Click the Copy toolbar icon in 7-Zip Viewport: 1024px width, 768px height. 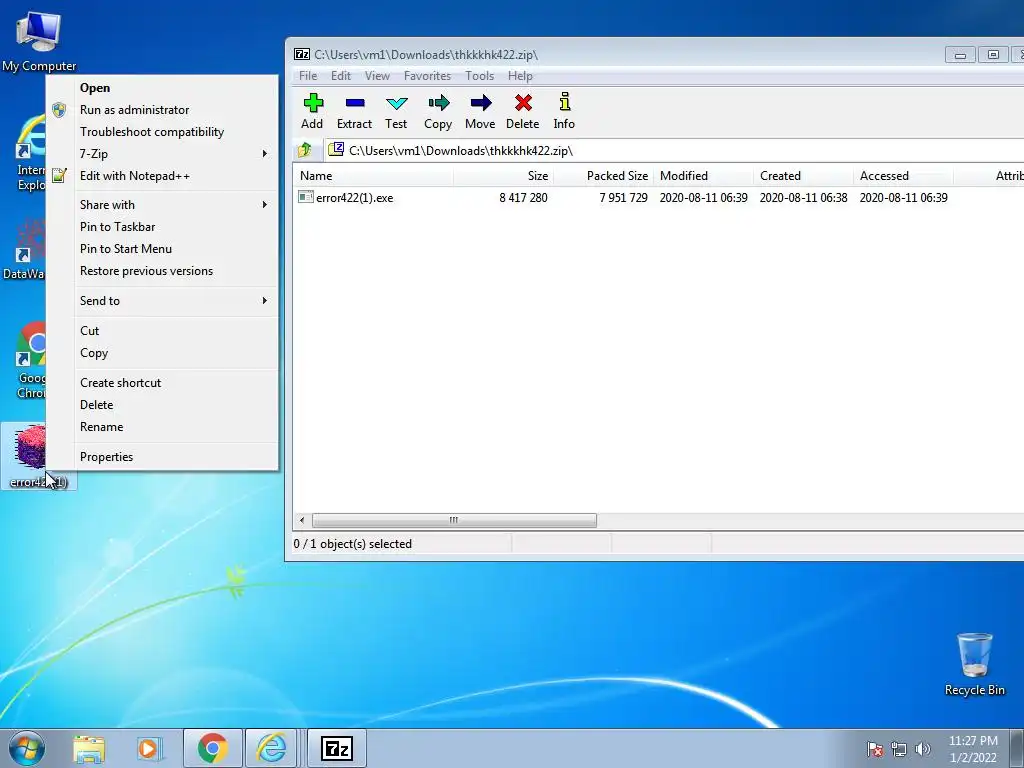[x=439, y=103]
